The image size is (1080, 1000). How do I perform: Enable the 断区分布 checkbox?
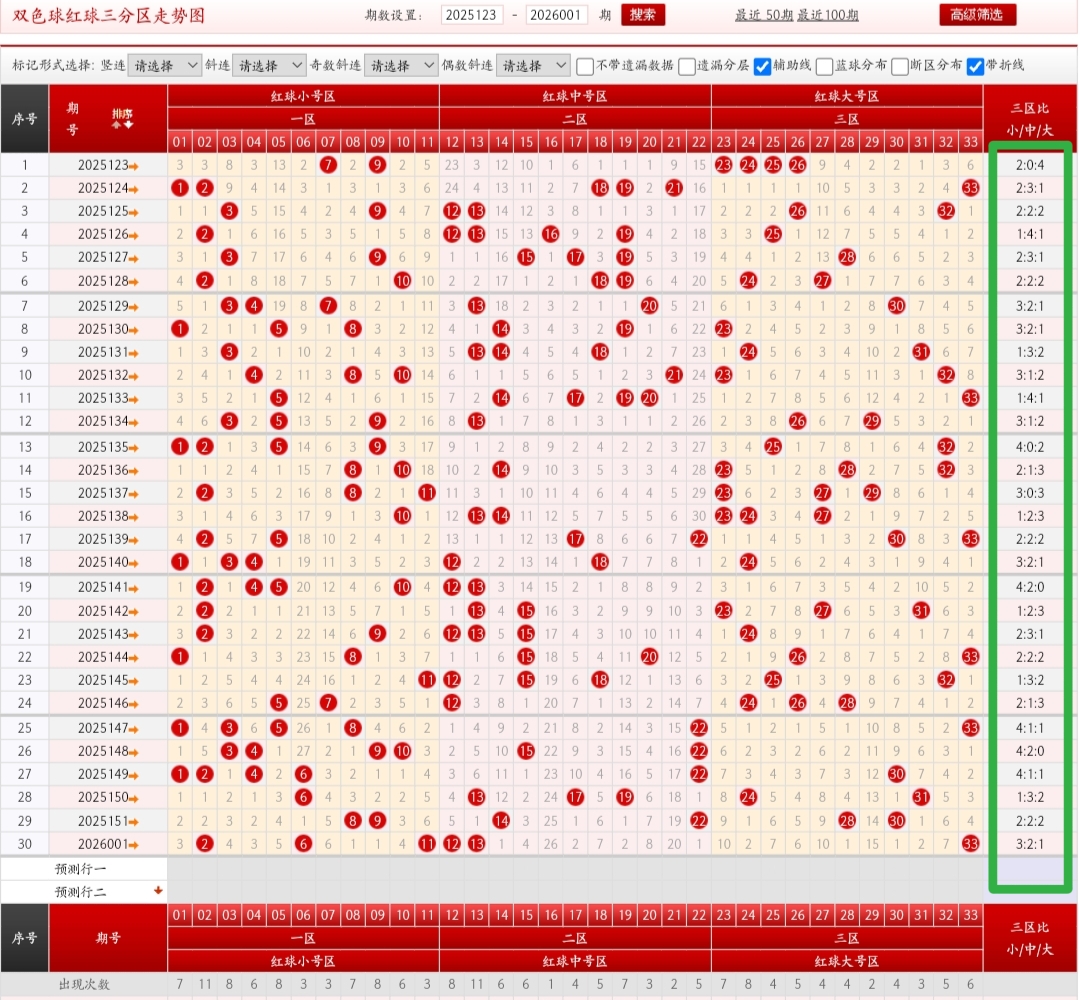coord(900,66)
